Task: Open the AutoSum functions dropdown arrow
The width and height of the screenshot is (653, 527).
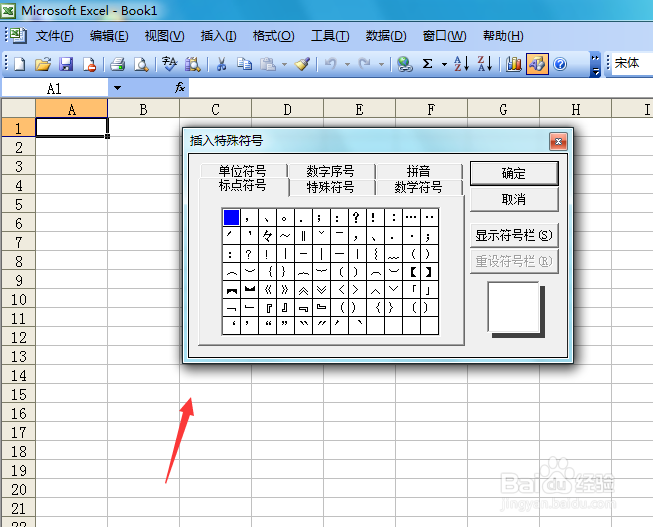Action: (x=444, y=65)
